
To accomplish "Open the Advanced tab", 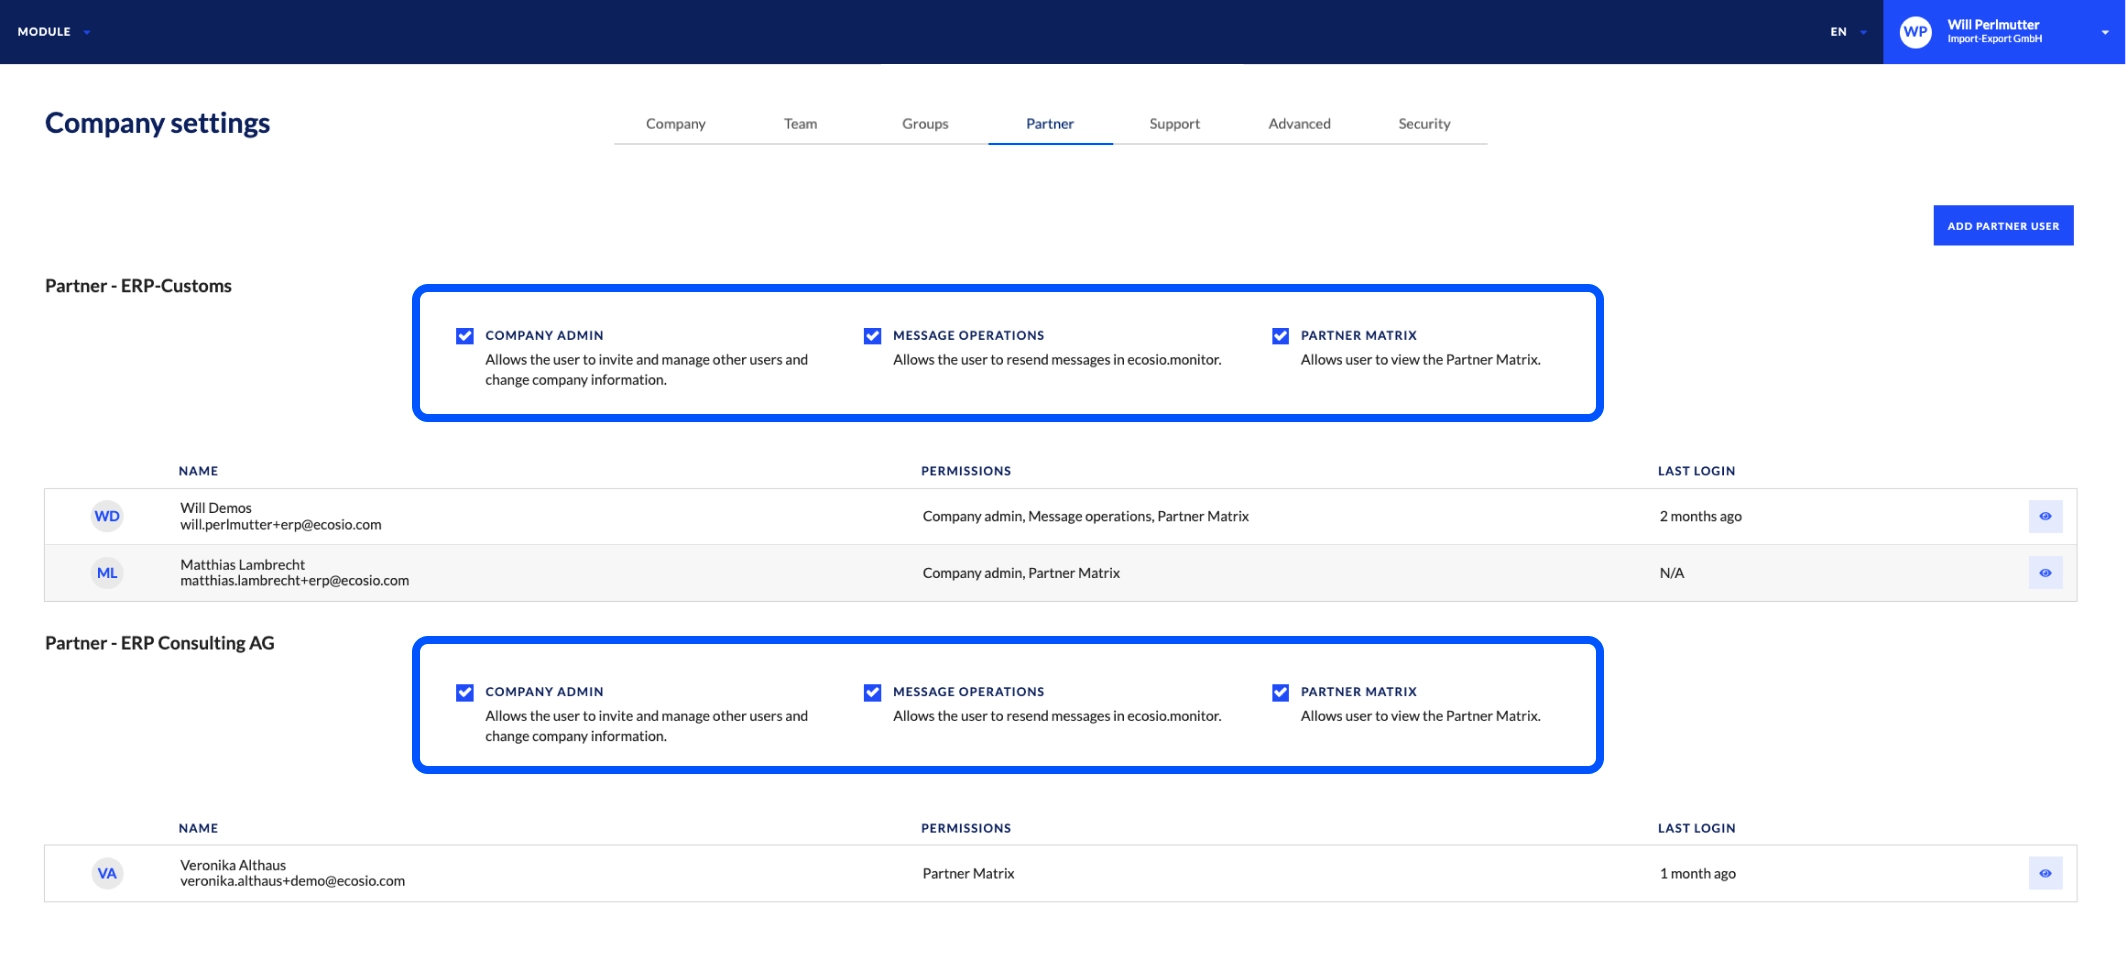I will pyautogui.click(x=1299, y=124).
